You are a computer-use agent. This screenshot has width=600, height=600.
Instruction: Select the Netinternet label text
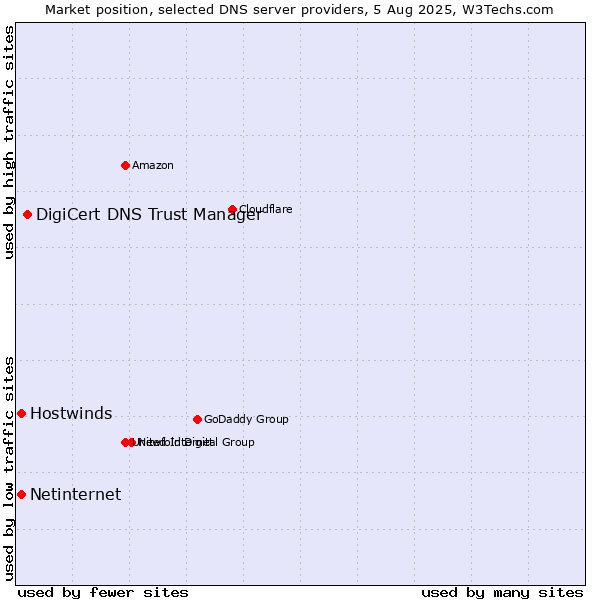(75, 494)
